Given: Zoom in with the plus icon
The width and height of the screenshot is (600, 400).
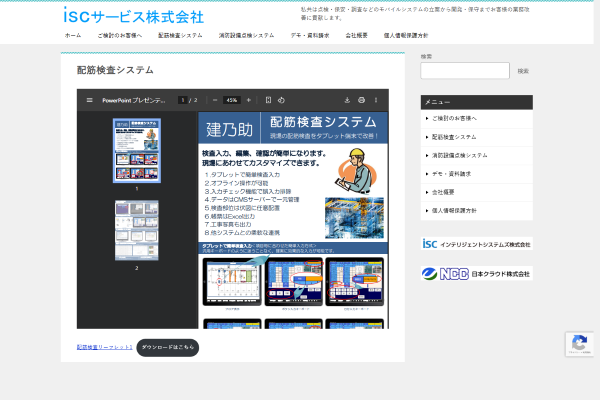Looking at the screenshot, I should tap(248, 100).
